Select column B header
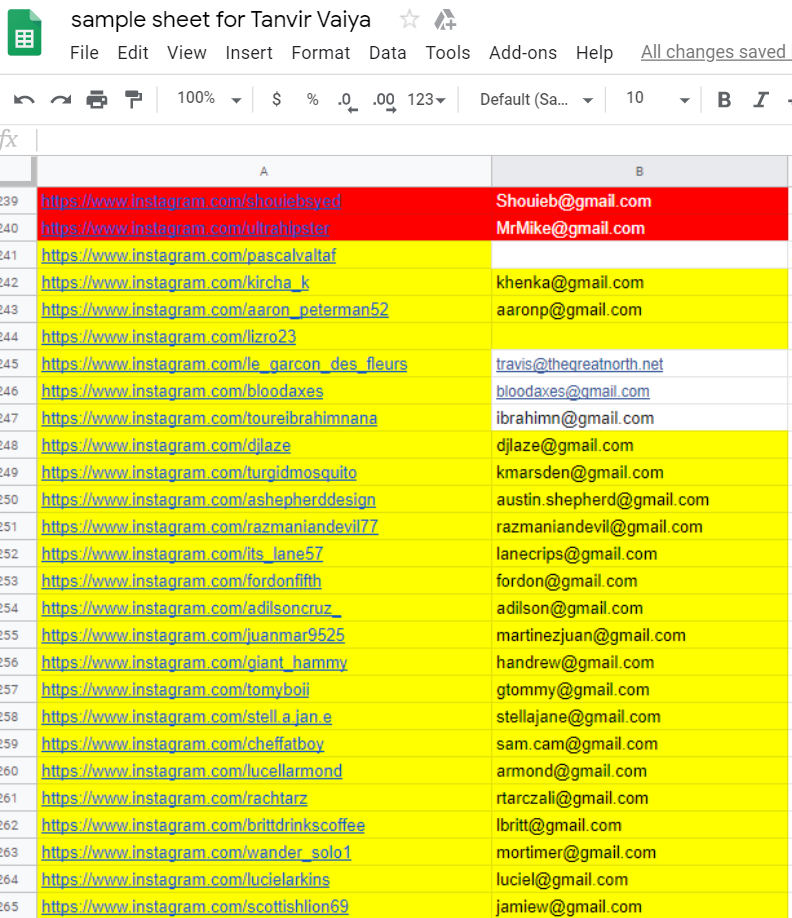Image resolution: width=792 pixels, height=918 pixels. (639, 172)
